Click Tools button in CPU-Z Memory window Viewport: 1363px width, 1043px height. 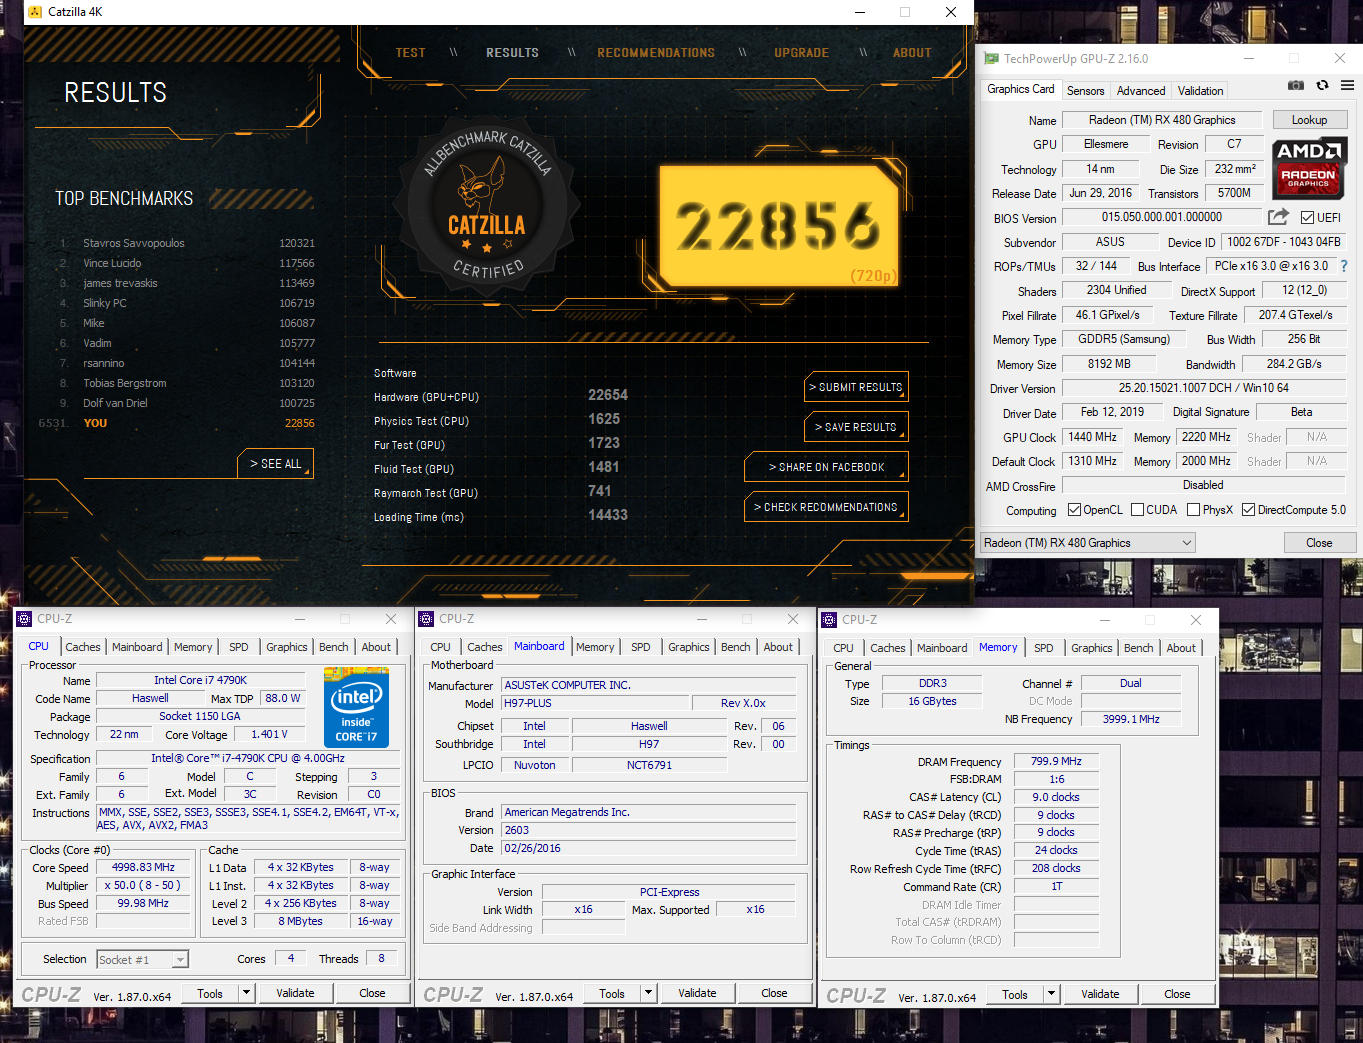point(1015,994)
